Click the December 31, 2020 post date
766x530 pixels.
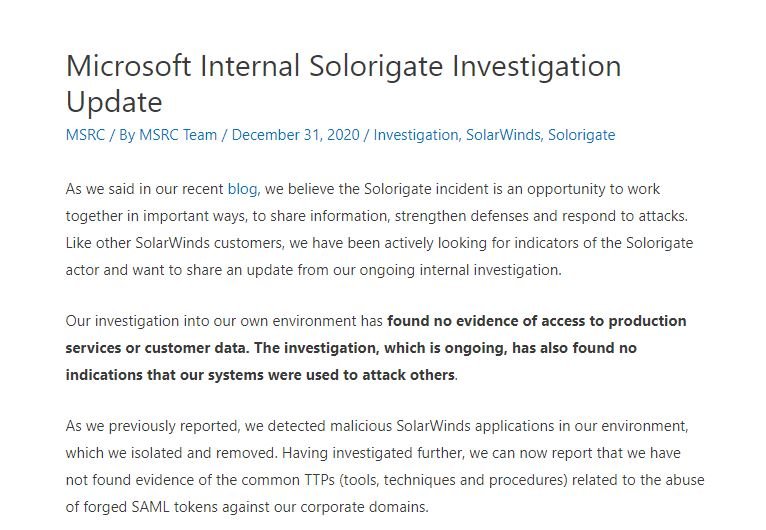coord(296,135)
